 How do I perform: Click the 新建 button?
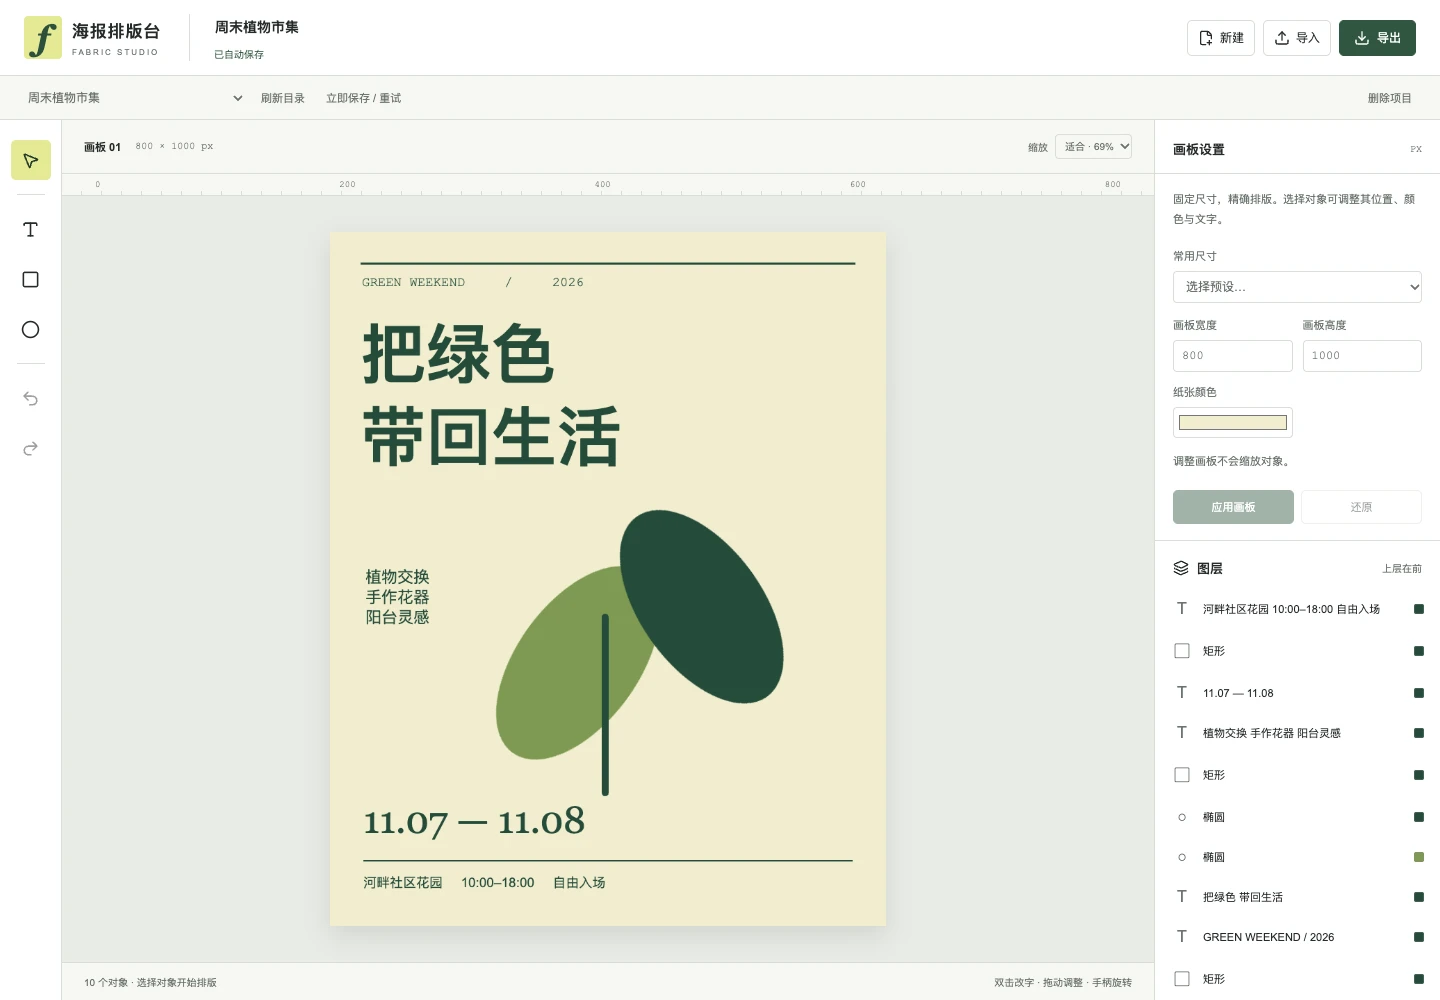[x=1221, y=38]
